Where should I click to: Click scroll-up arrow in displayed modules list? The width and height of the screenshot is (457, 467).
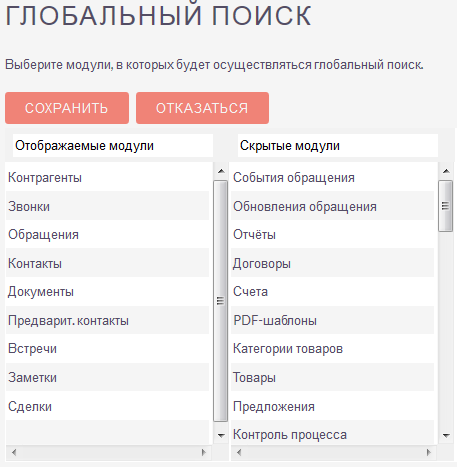click(221, 171)
